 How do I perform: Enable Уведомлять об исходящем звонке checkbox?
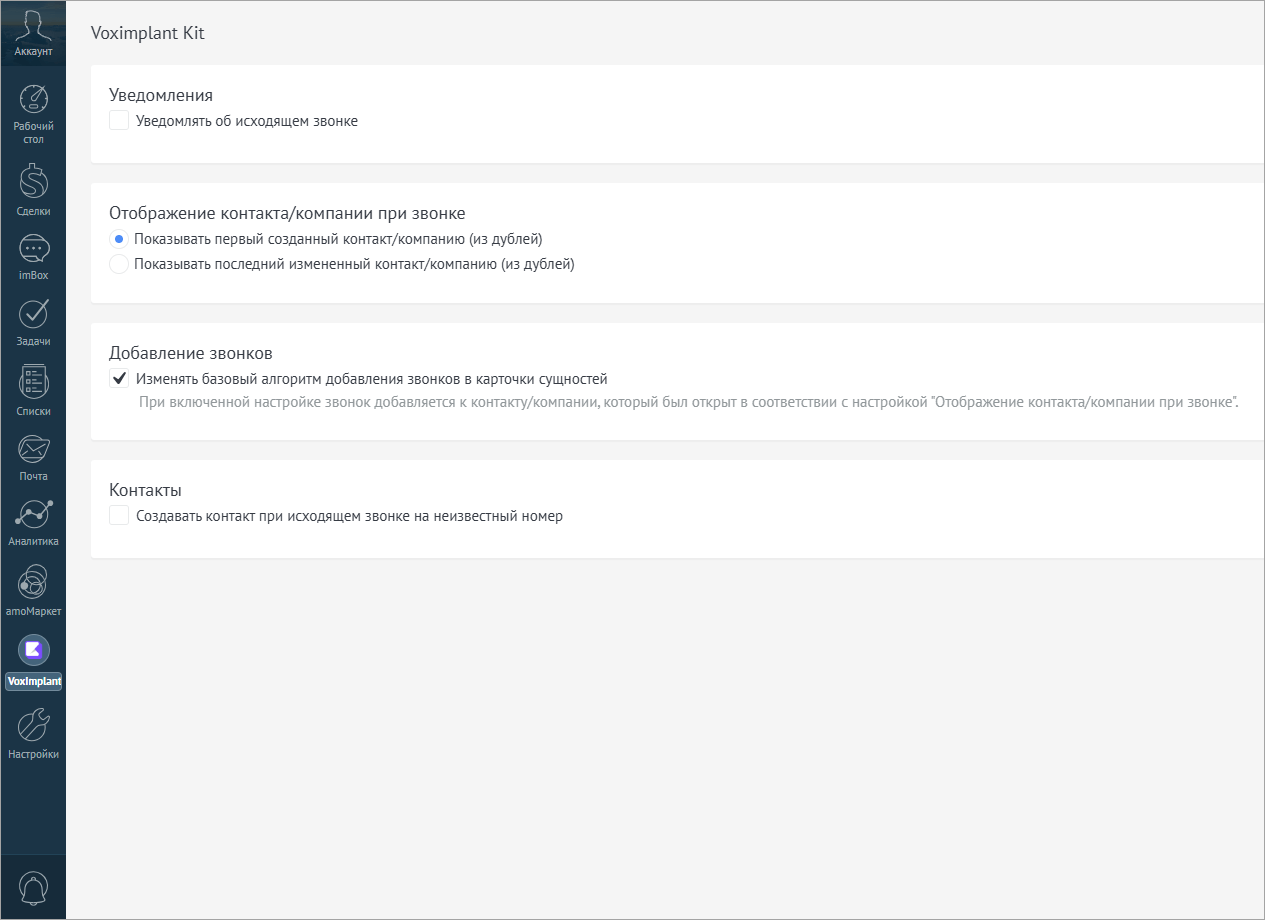(x=119, y=121)
